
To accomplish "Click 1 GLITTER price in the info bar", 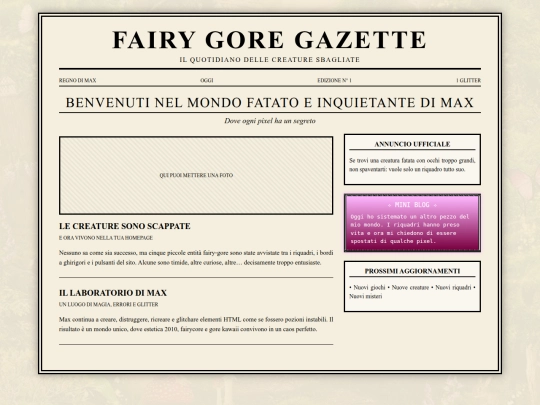I will click(468, 80).
